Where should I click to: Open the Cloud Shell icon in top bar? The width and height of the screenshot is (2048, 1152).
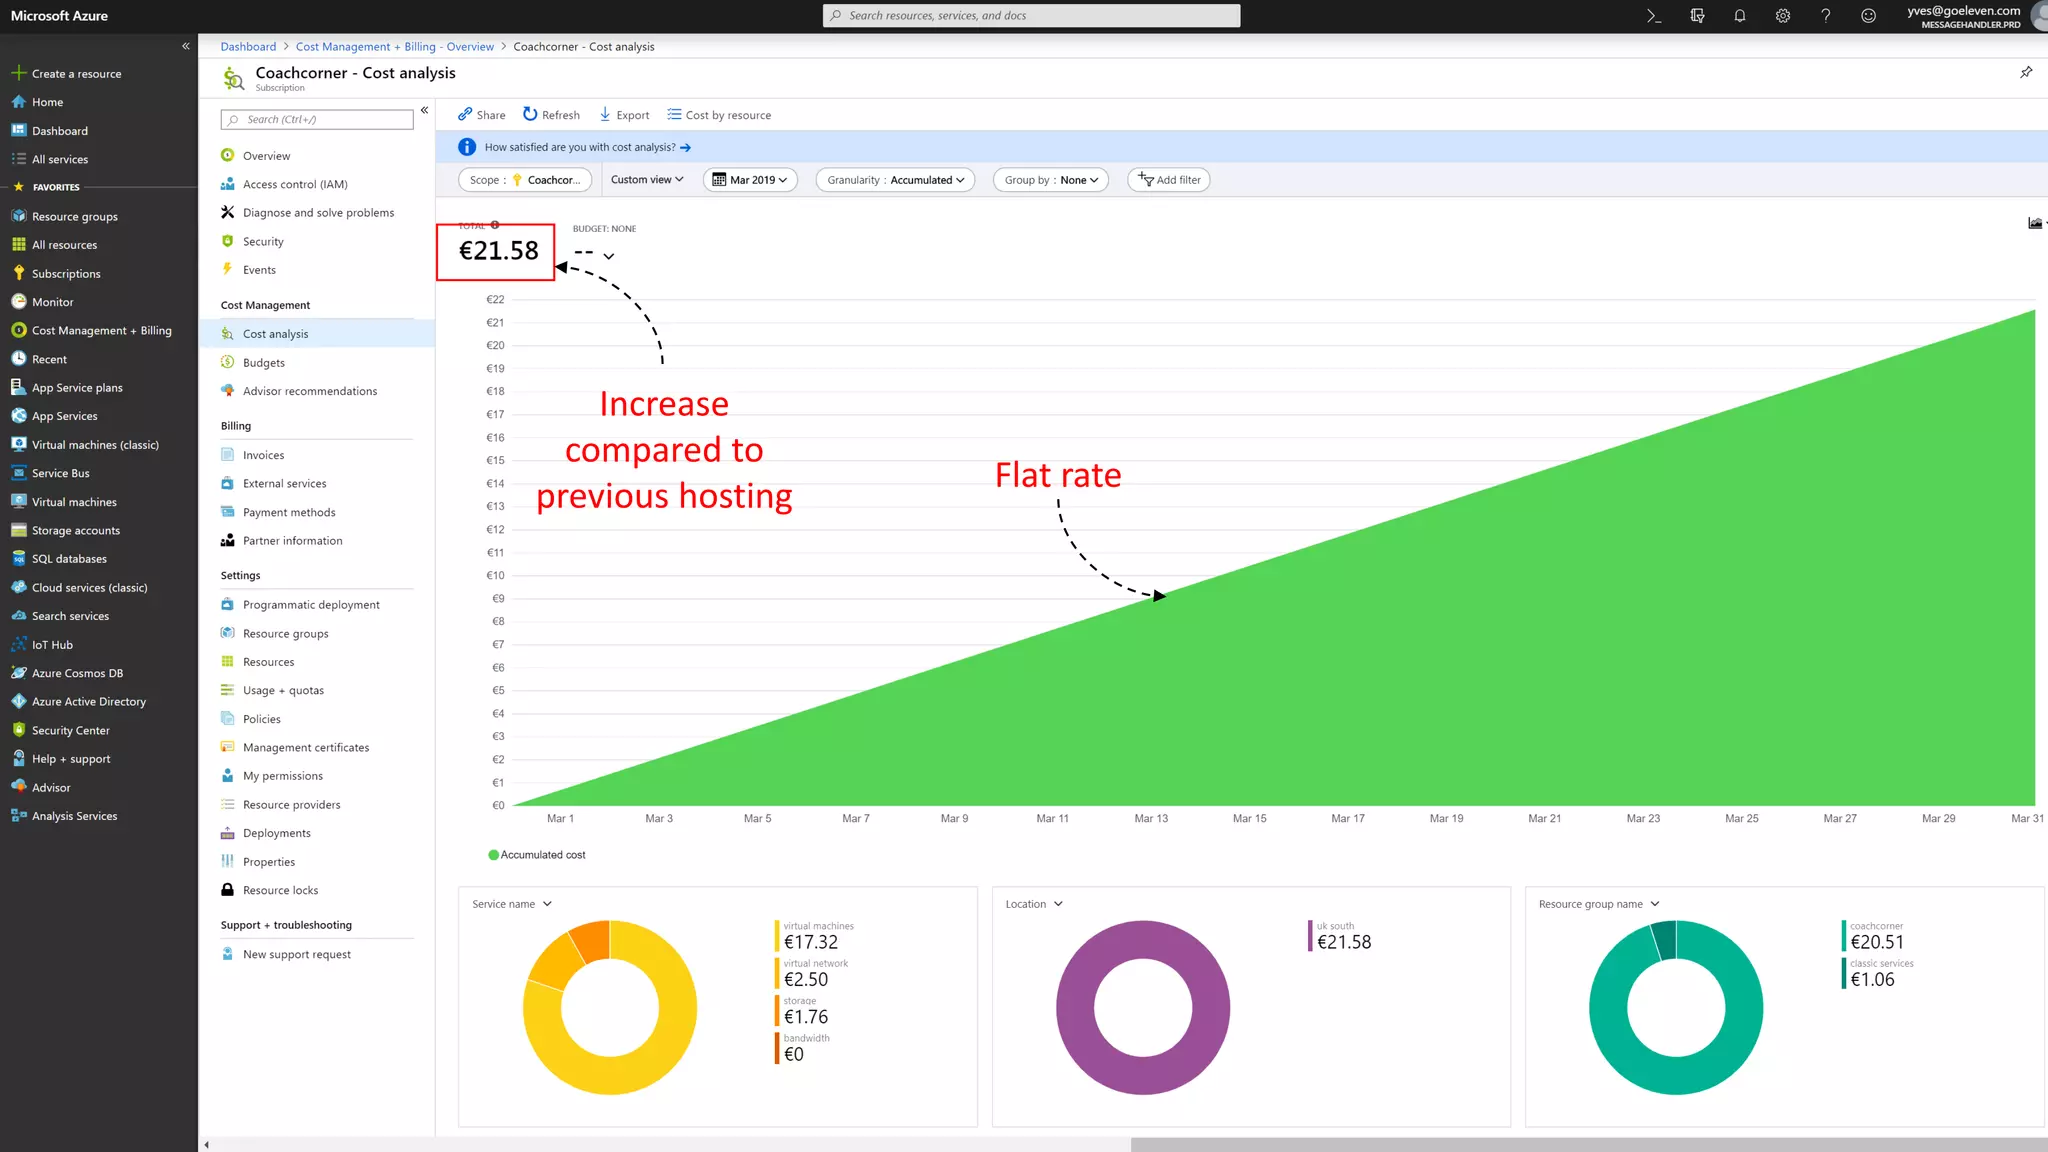tap(1654, 16)
